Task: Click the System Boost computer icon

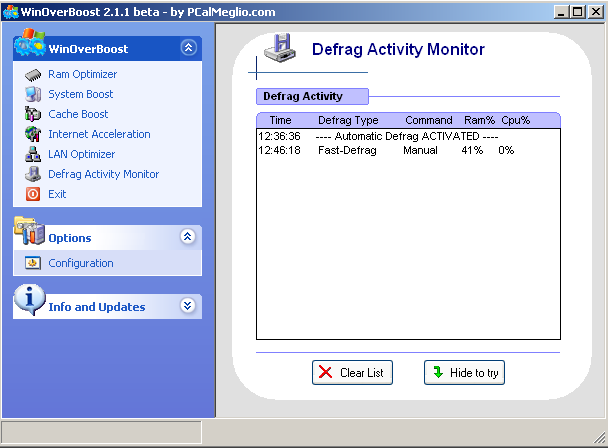Action: (x=33, y=94)
